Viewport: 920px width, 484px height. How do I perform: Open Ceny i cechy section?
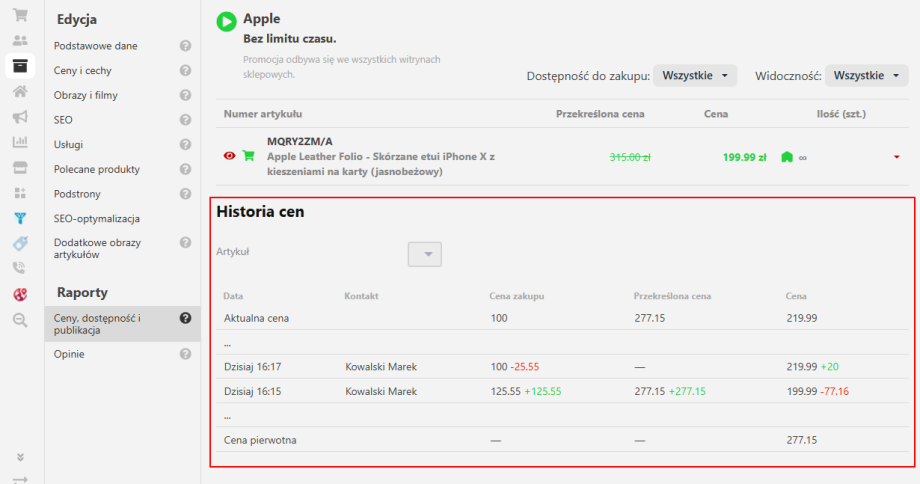click(83, 70)
